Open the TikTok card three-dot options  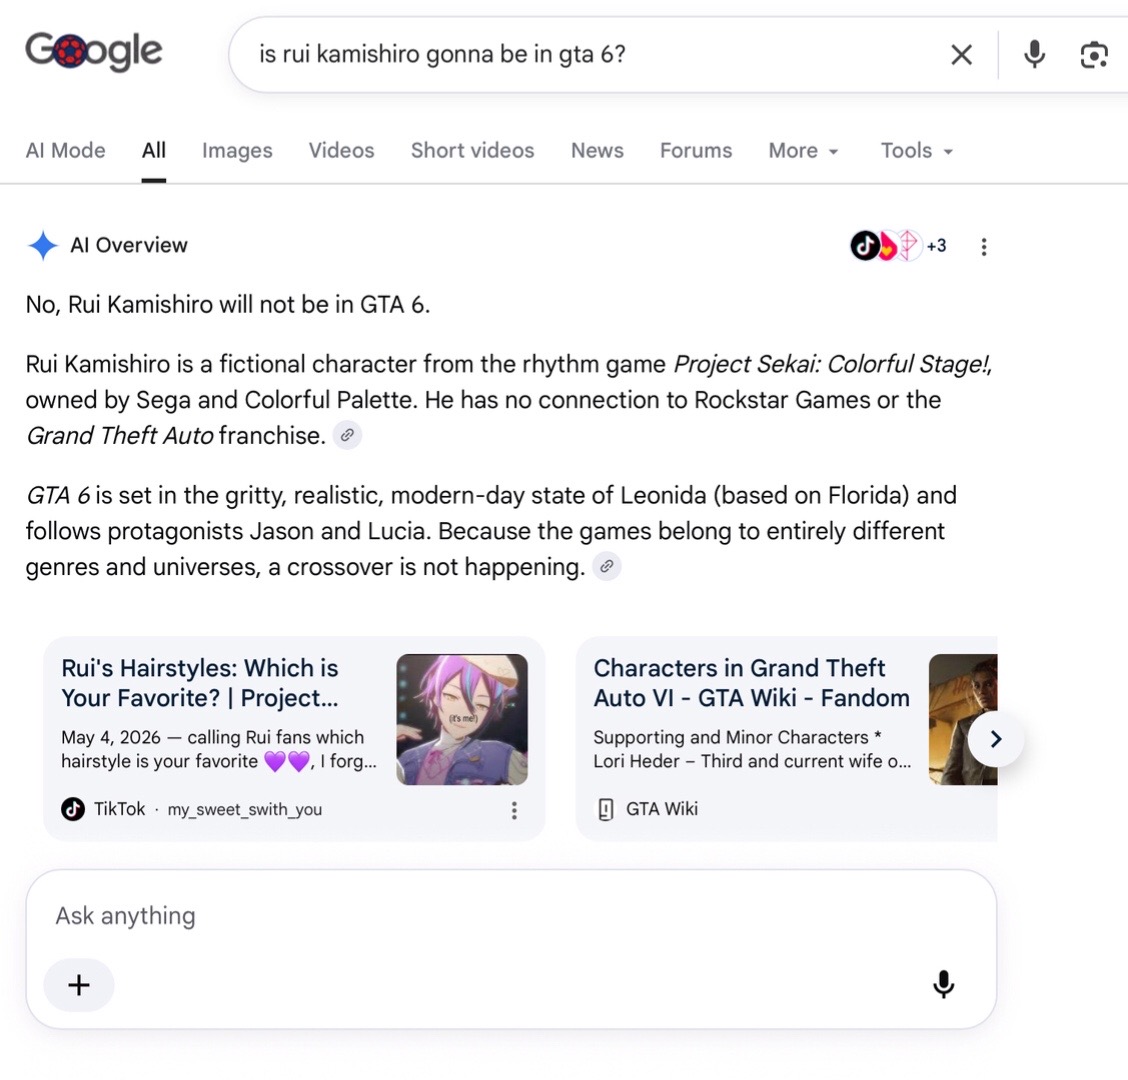[514, 810]
